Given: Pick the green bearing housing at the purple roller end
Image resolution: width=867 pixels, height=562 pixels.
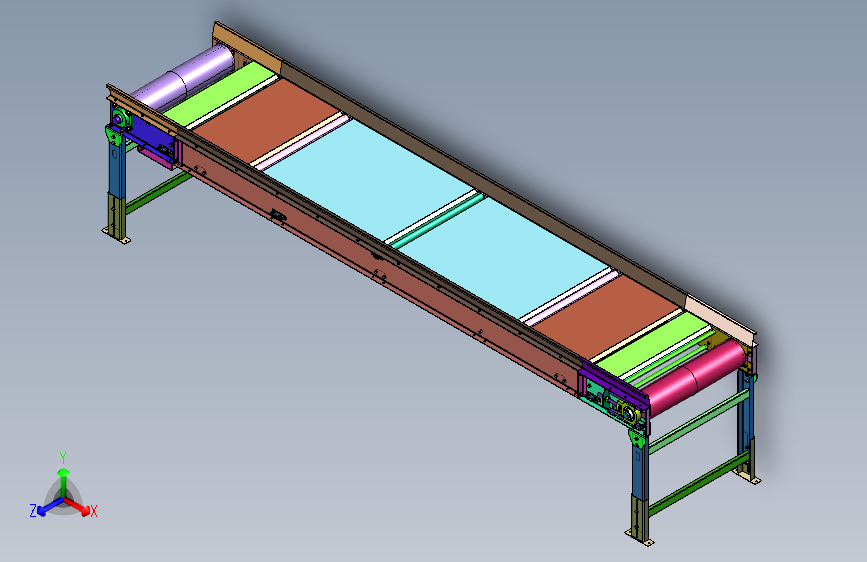Looking at the screenshot, I should click(x=120, y=118).
